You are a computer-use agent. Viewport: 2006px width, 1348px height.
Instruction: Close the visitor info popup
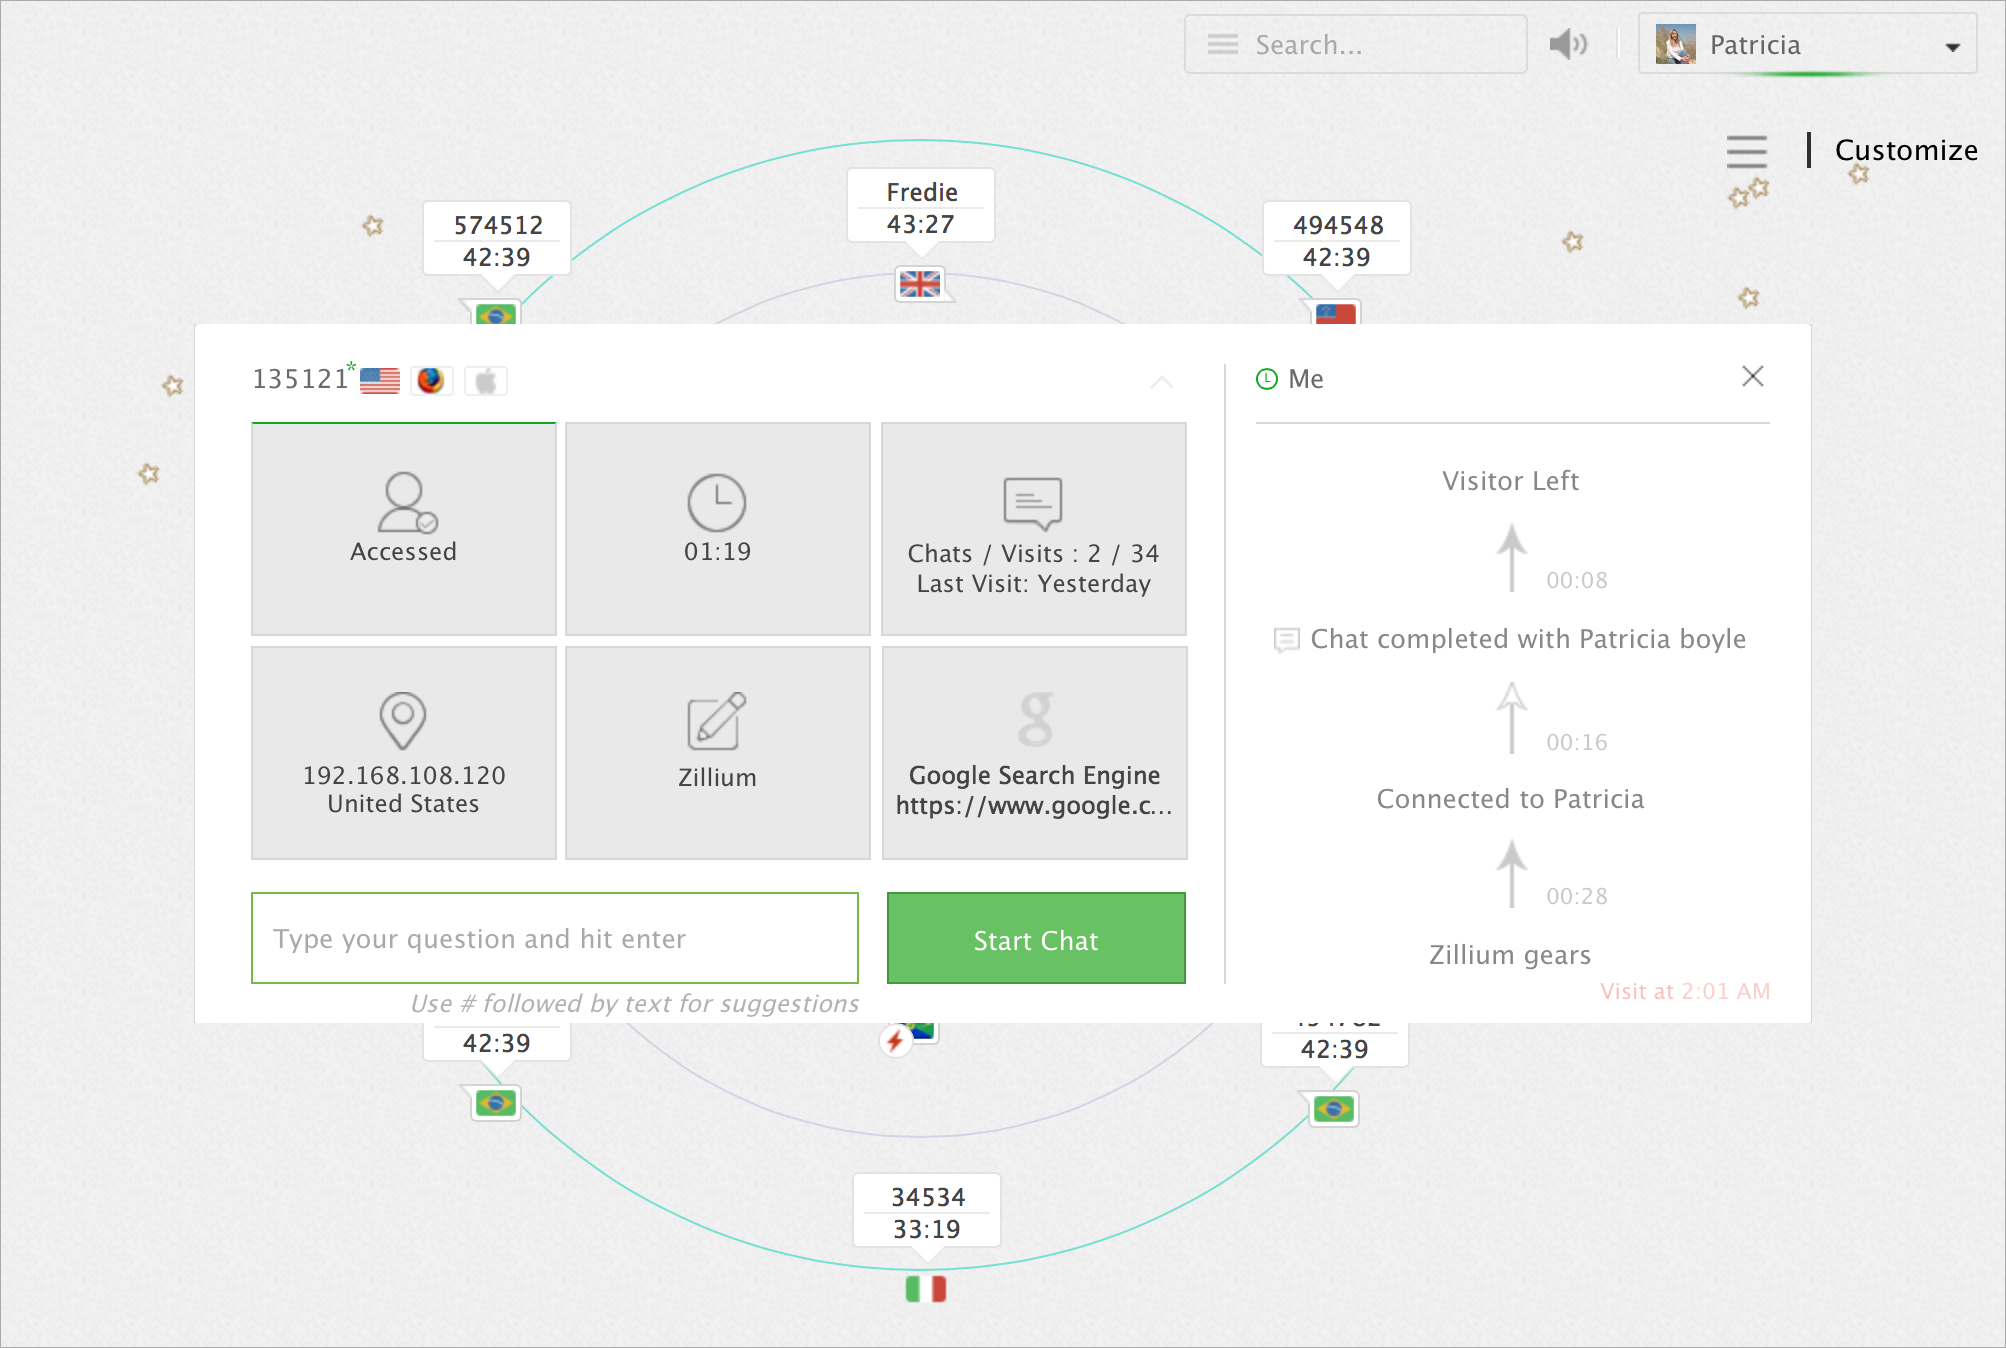[x=1752, y=376]
